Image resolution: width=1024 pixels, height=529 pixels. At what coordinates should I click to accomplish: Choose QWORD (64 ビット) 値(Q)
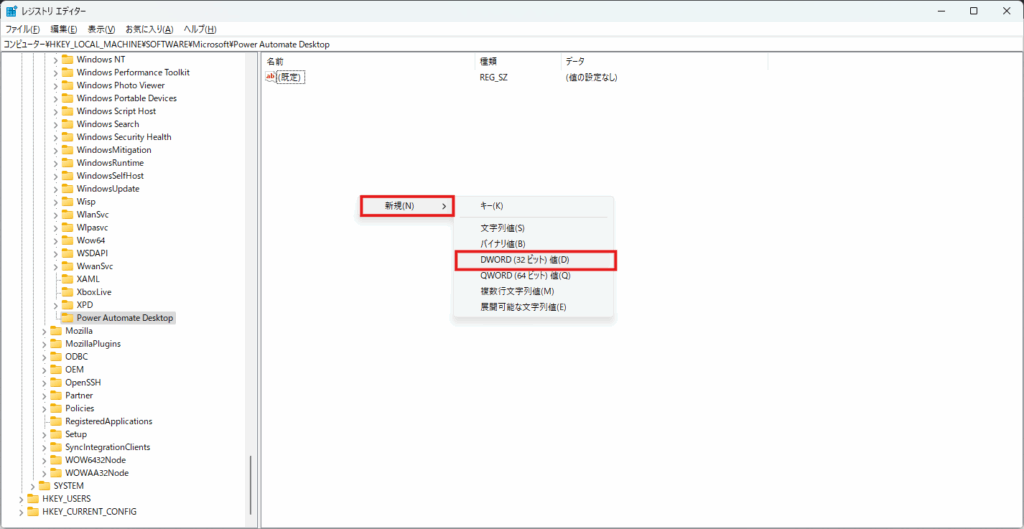[534, 276]
